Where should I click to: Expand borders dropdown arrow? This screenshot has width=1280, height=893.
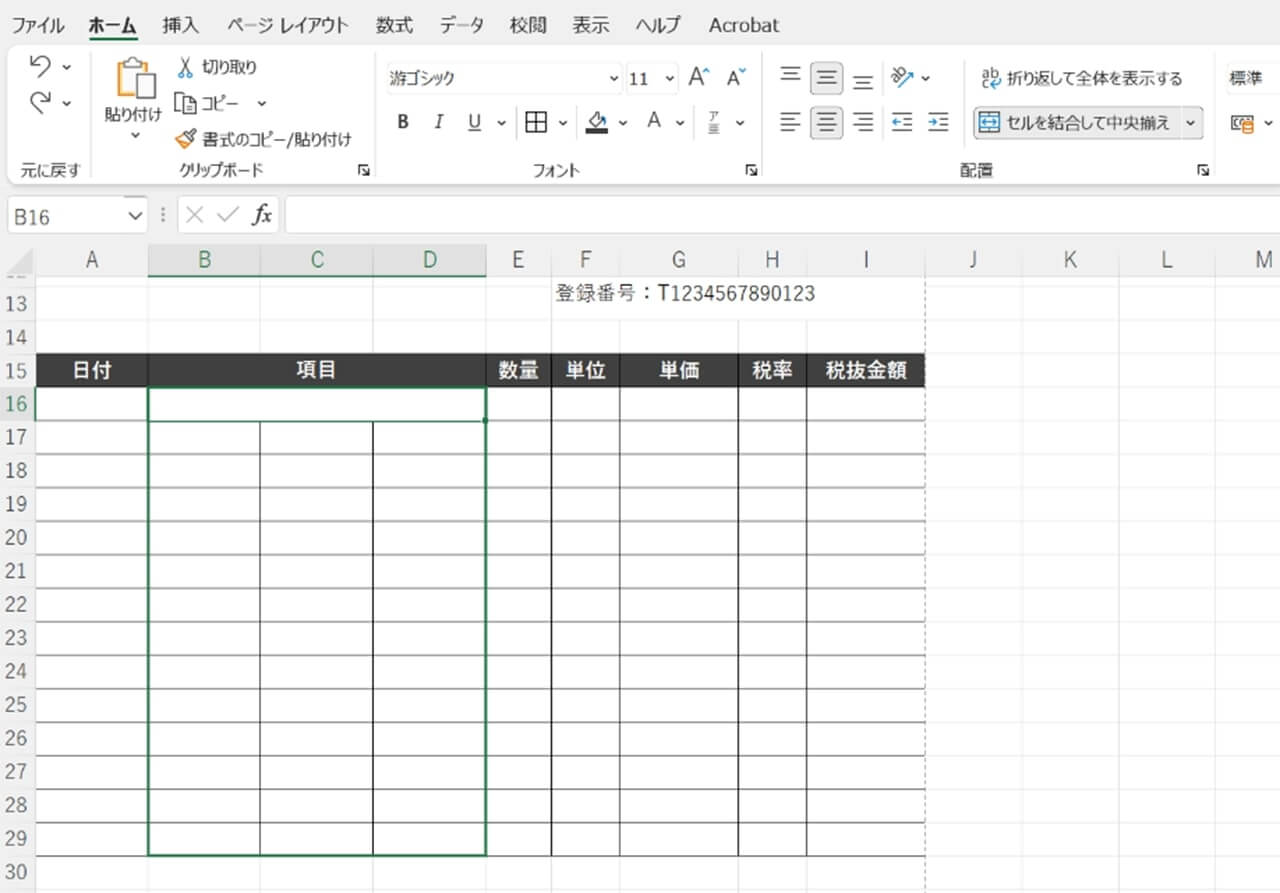562,123
